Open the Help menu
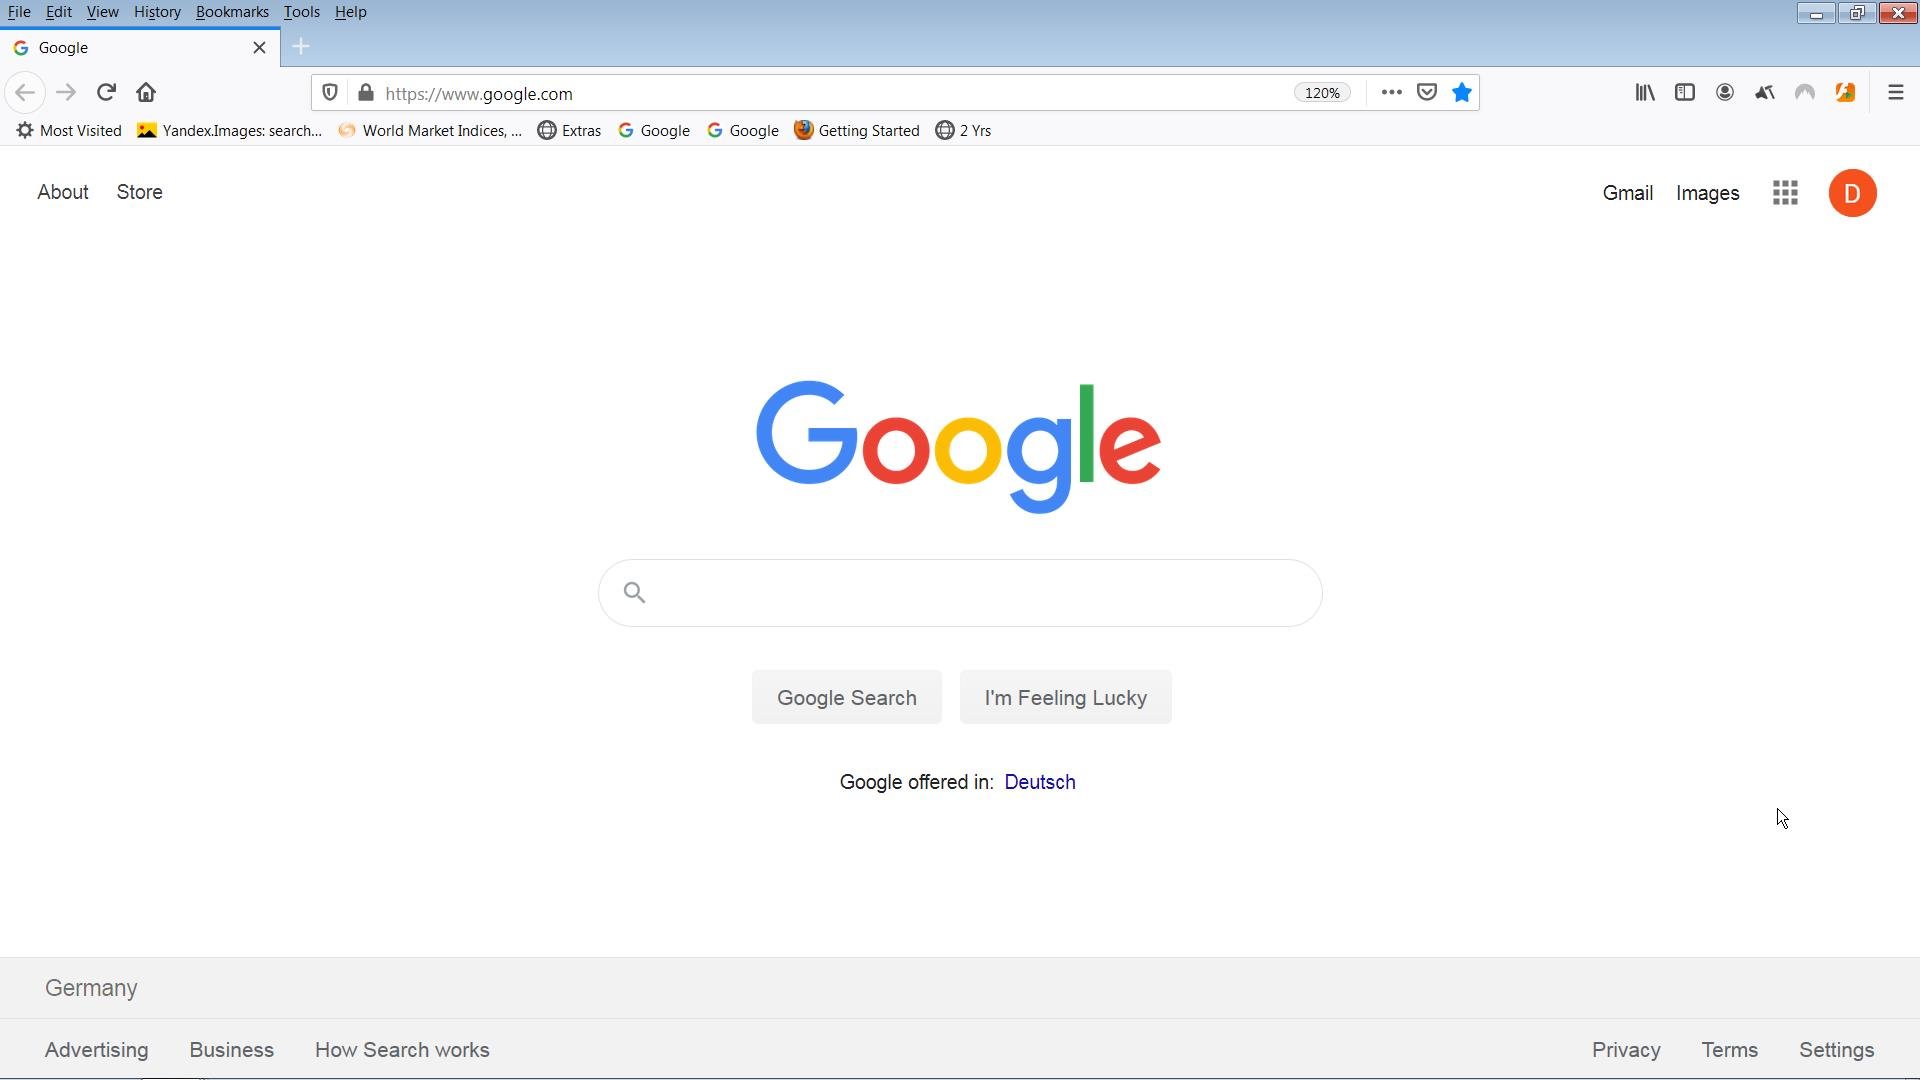This screenshot has height=1080, width=1920. (x=350, y=12)
